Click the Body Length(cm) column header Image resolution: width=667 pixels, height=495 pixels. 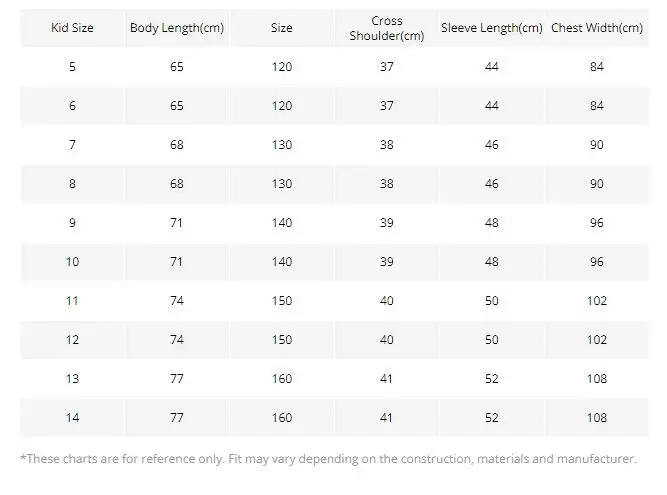[x=177, y=28]
